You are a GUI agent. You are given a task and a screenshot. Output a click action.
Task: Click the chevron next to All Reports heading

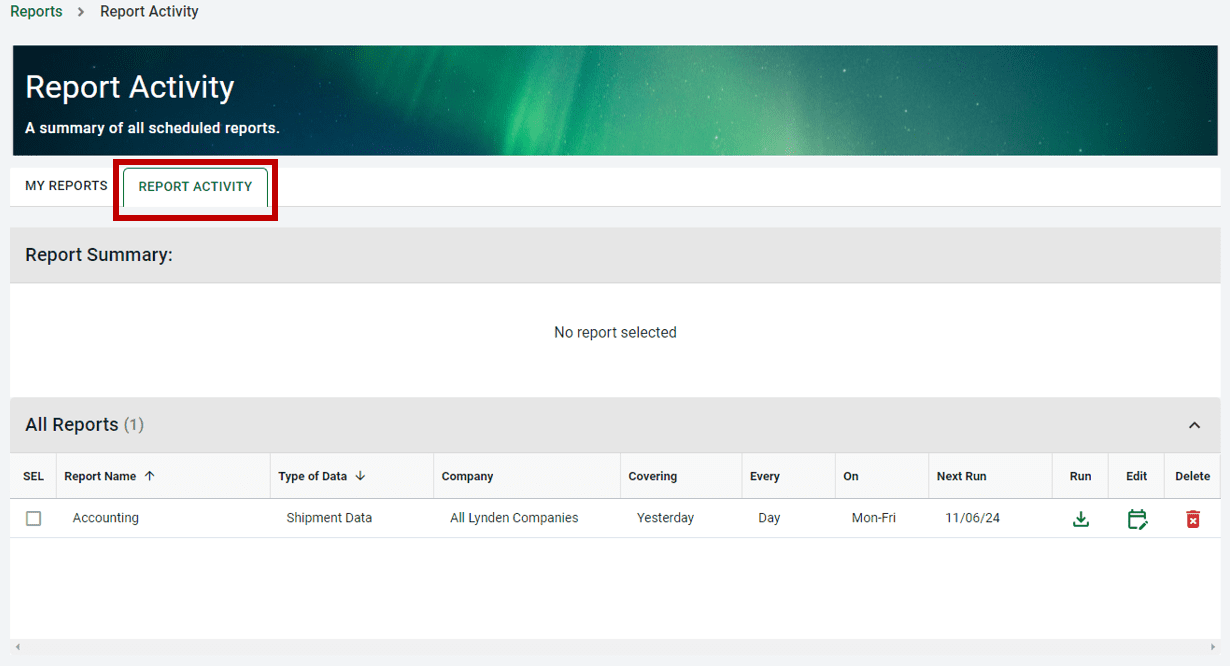click(1194, 424)
